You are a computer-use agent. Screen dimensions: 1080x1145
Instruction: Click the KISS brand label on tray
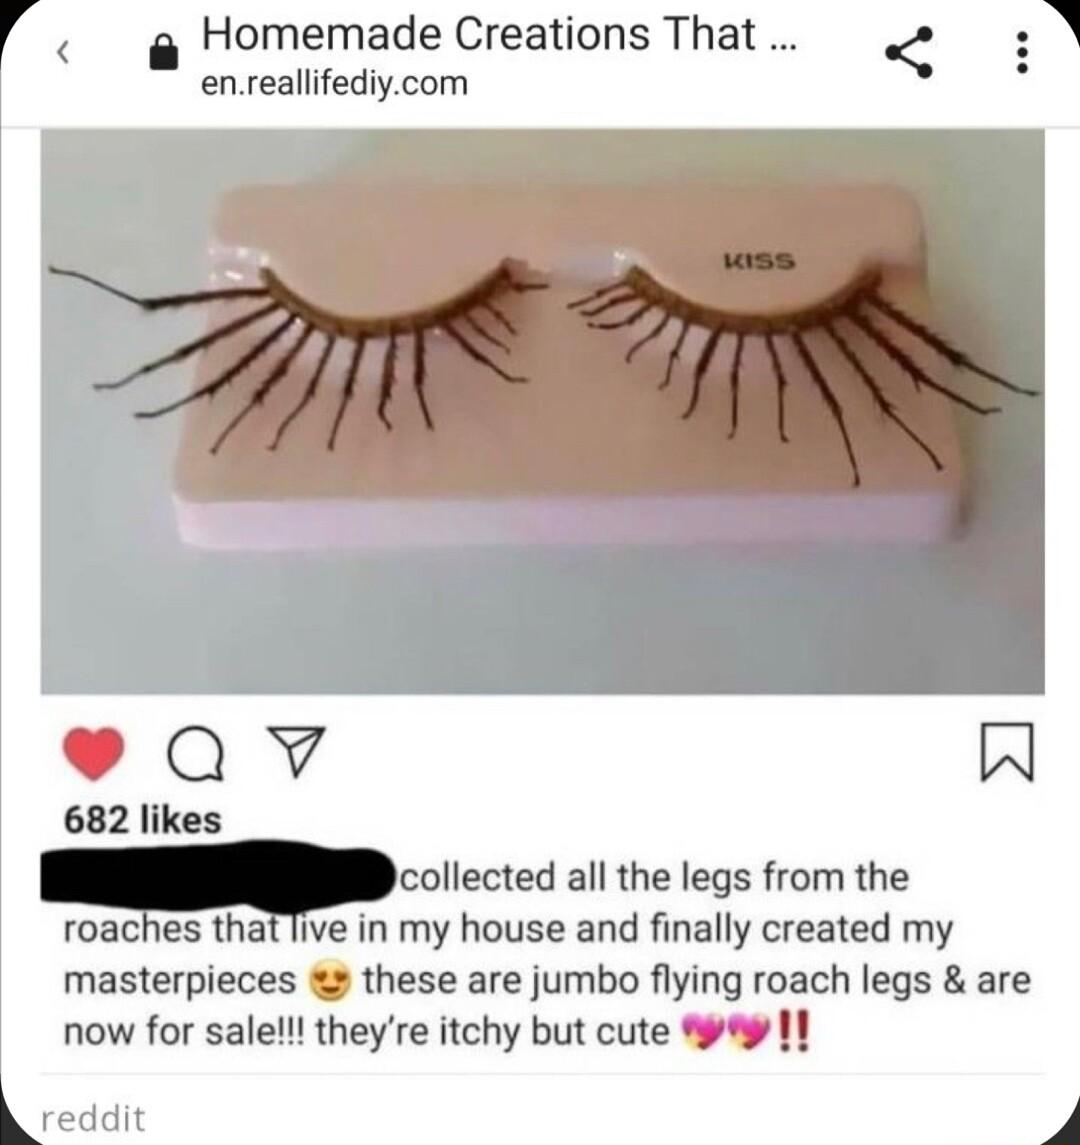tap(758, 260)
